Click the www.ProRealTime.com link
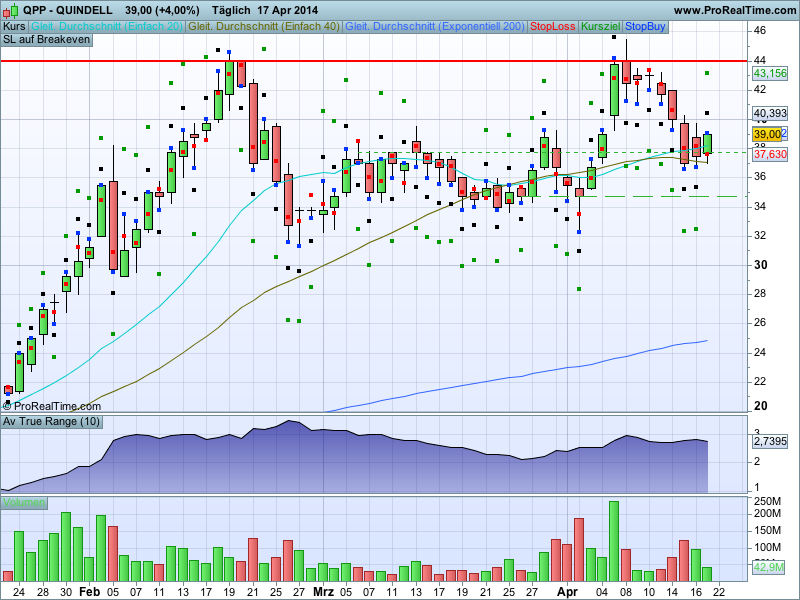Viewport: 800px width, 600px height. pos(735,10)
